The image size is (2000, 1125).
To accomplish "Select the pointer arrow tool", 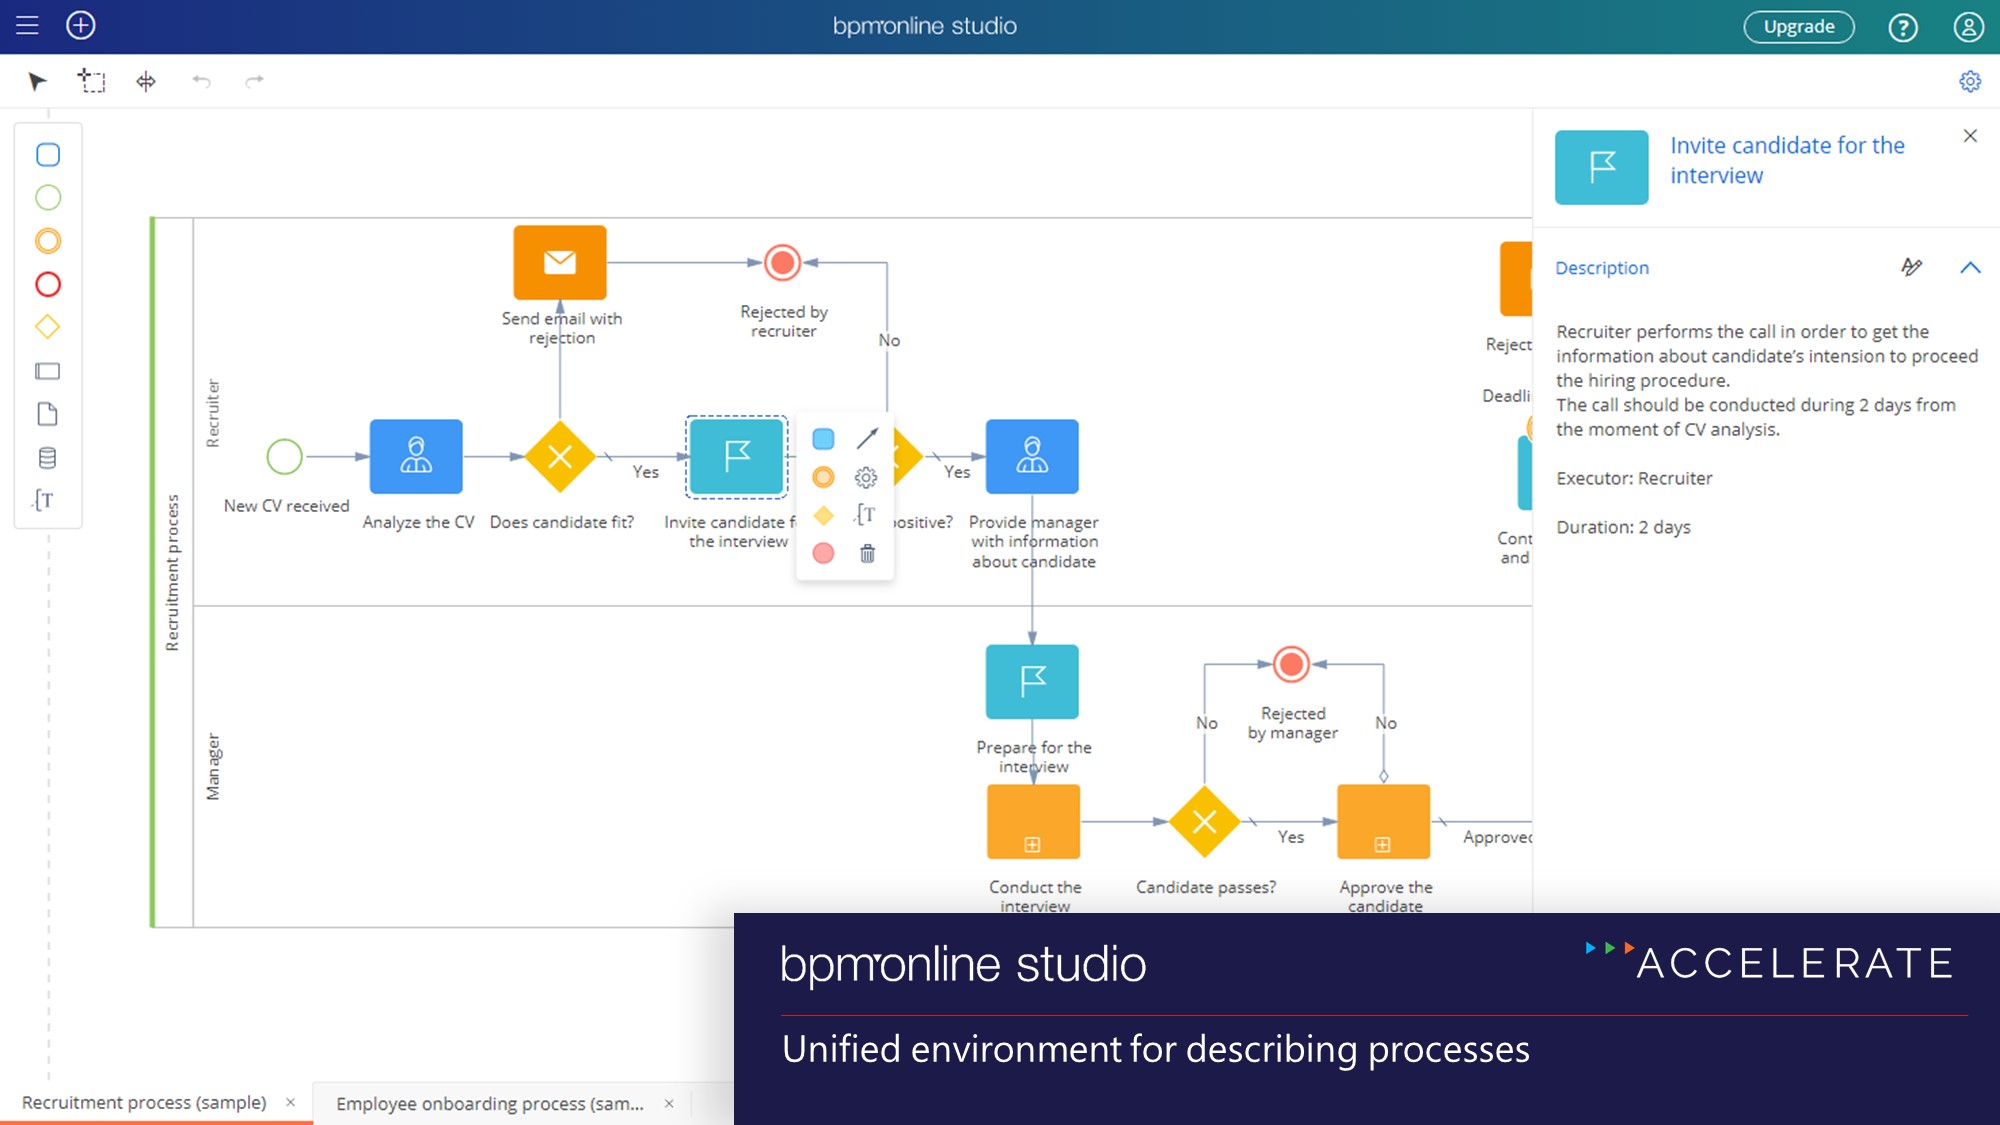I will point(37,81).
